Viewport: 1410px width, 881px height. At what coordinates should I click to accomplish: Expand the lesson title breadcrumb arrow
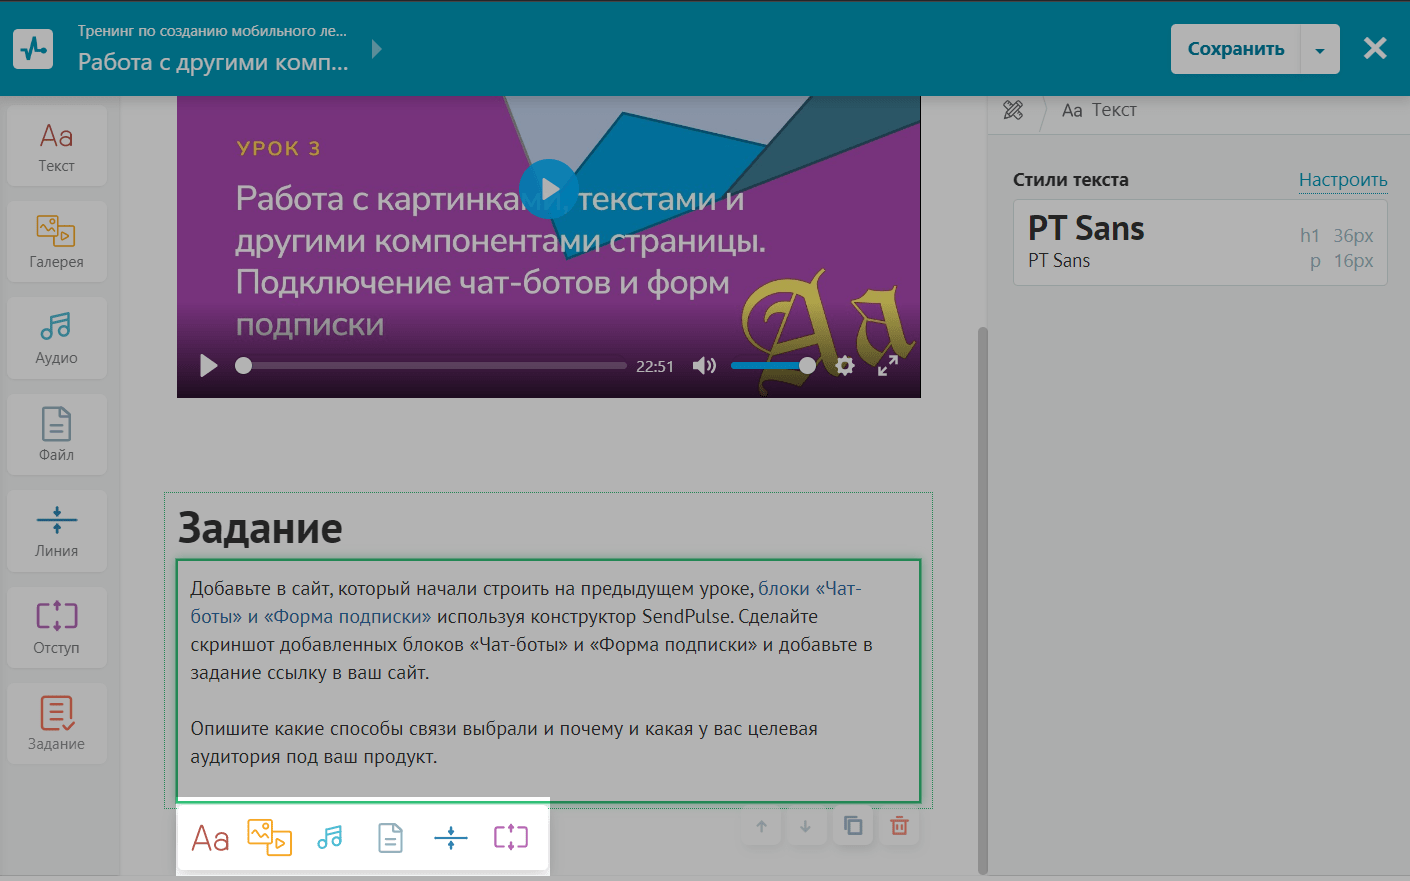(x=376, y=49)
